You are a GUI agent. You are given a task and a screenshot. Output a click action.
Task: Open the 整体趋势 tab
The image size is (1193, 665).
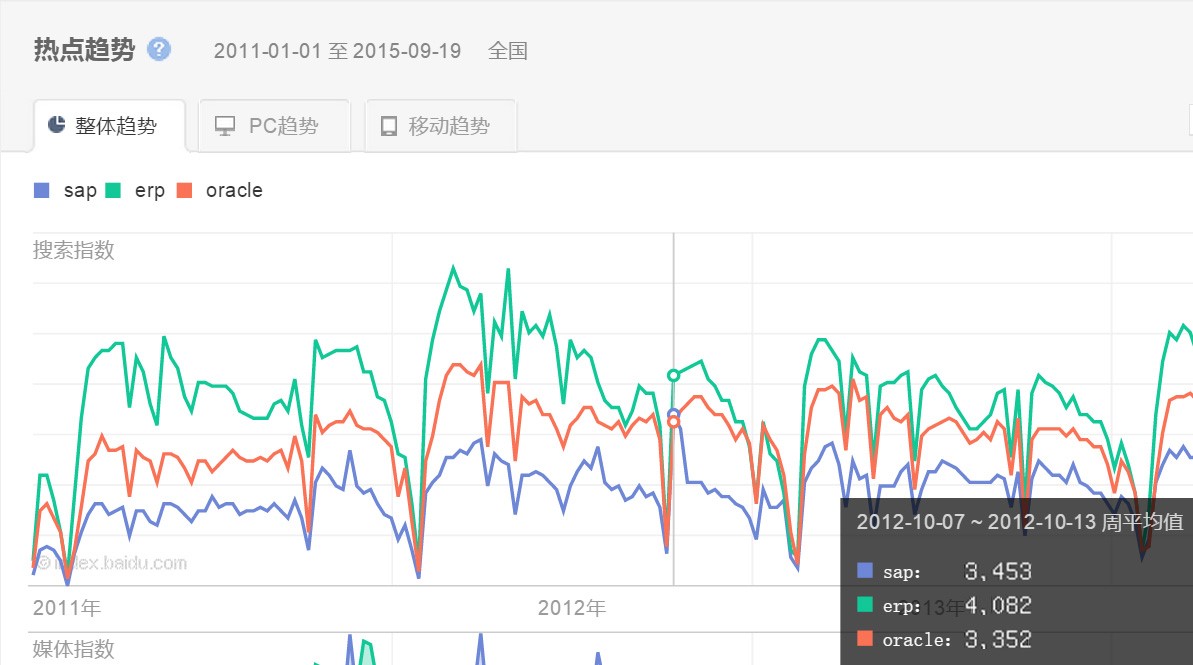coord(110,126)
